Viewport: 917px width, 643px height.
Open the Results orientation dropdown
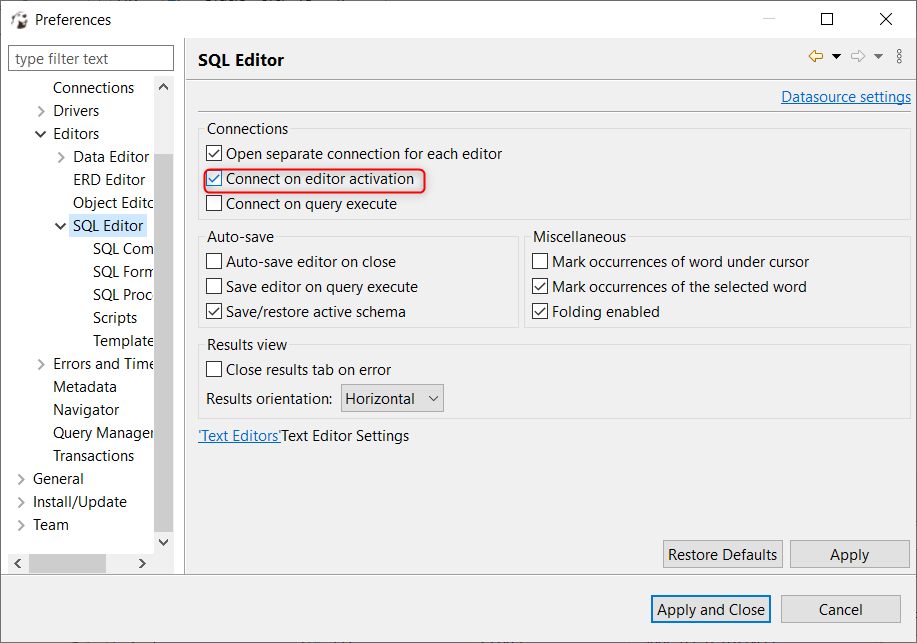(x=392, y=398)
